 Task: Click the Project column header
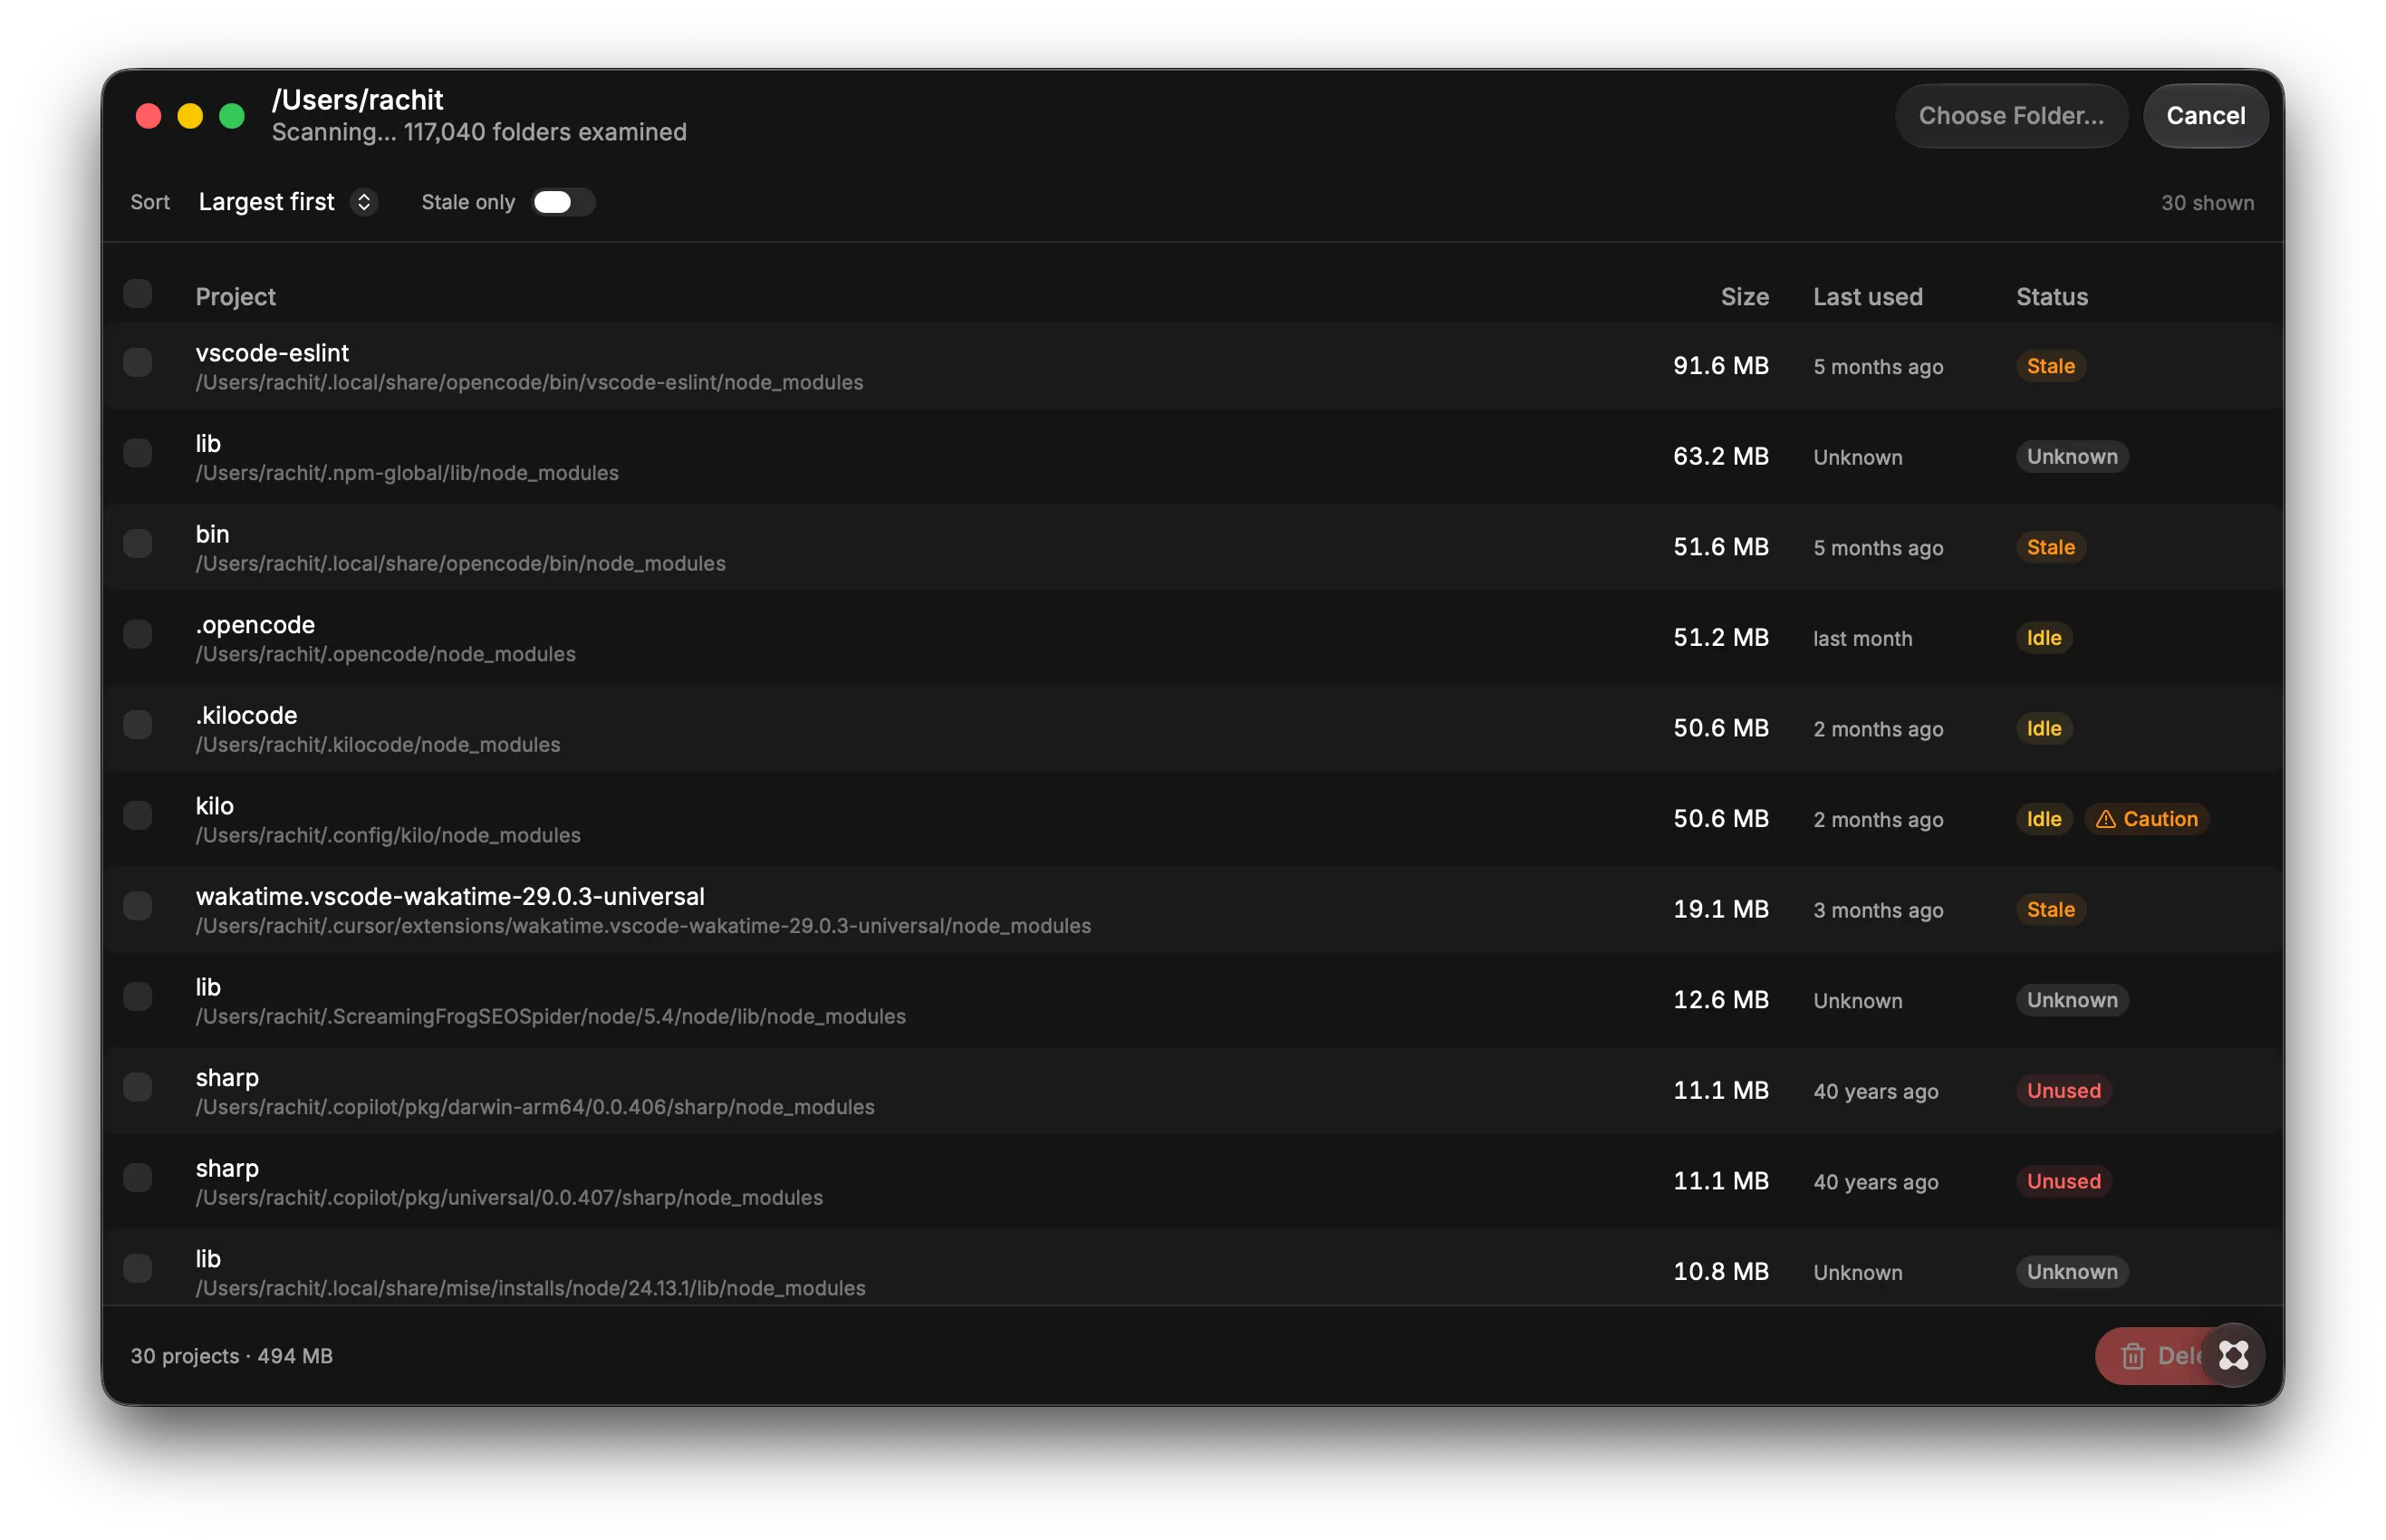[235, 297]
